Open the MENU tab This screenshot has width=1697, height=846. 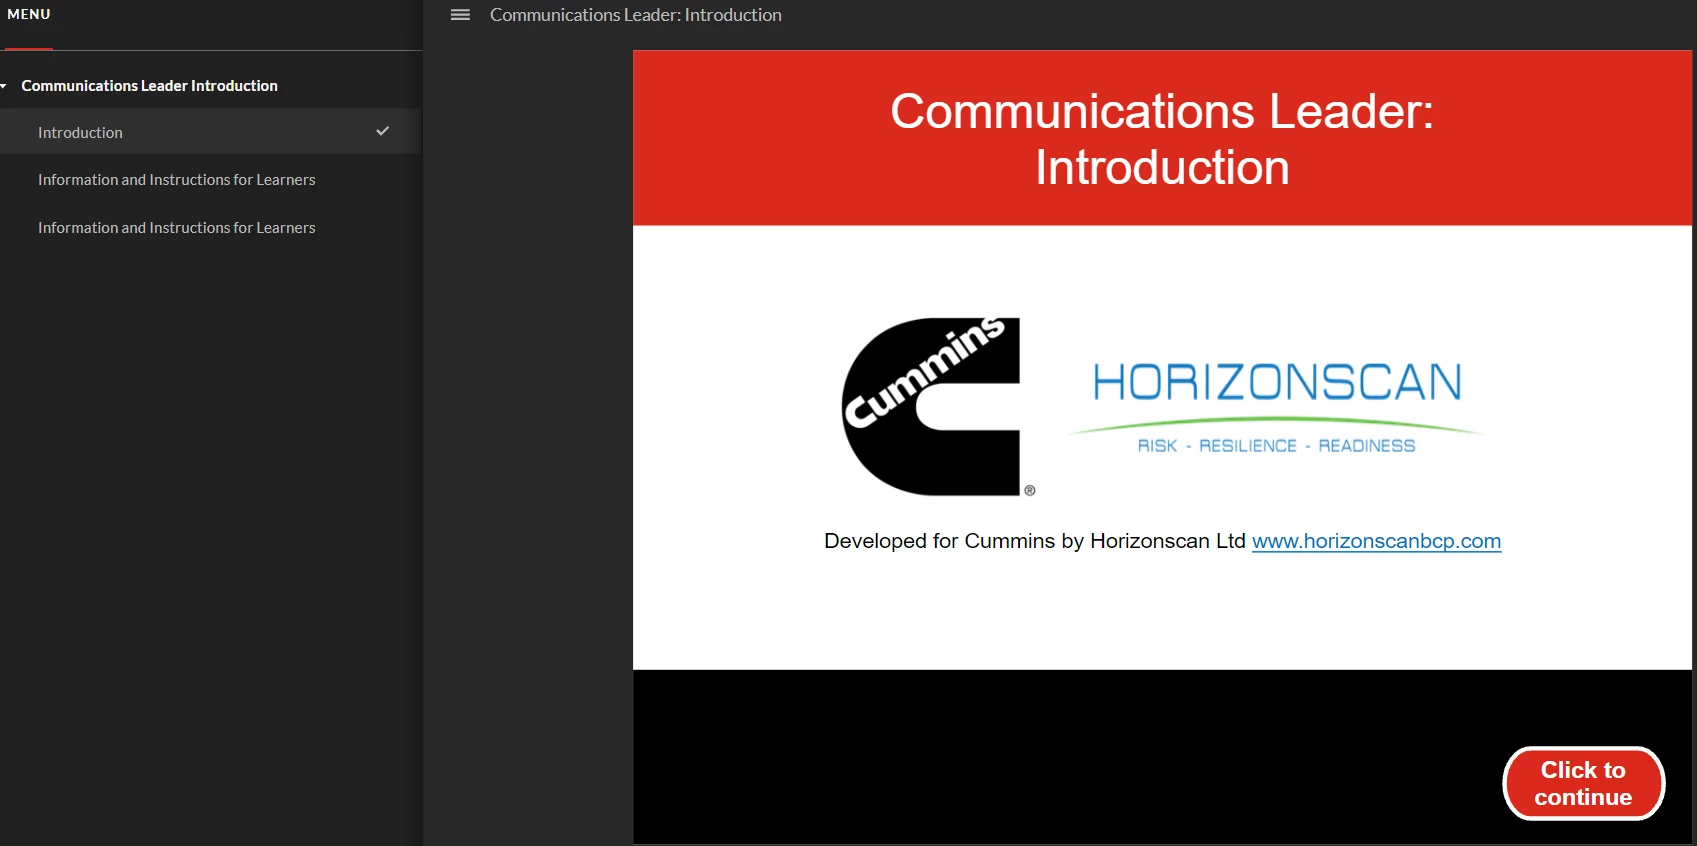[29, 15]
